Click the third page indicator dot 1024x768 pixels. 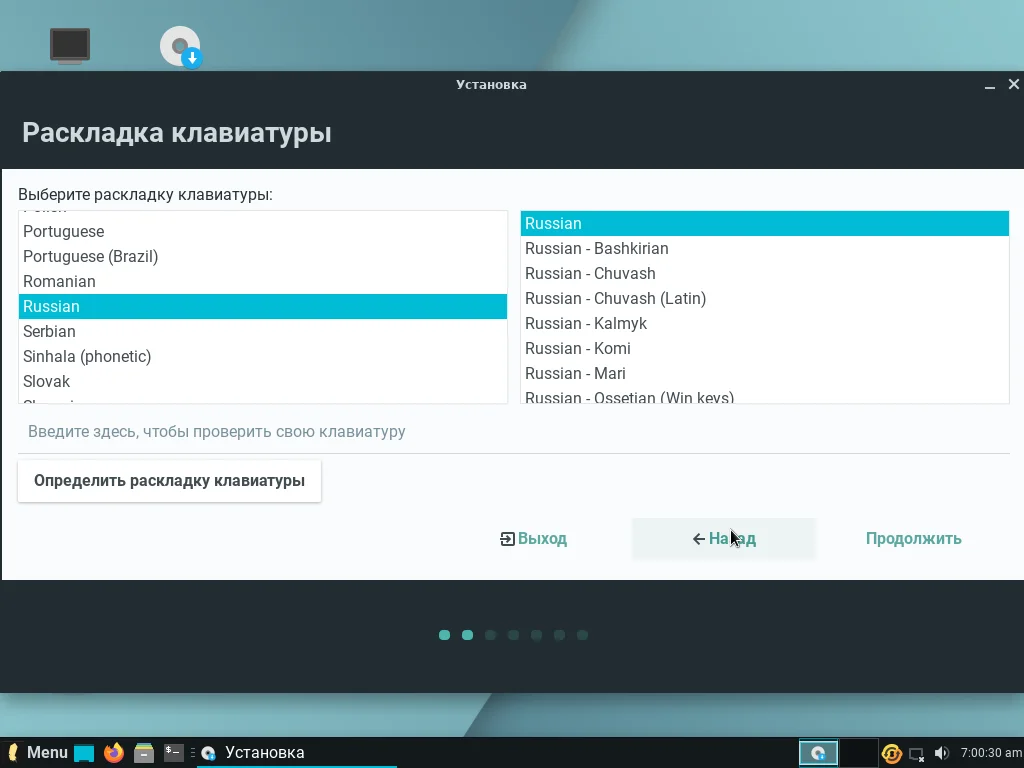490,634
